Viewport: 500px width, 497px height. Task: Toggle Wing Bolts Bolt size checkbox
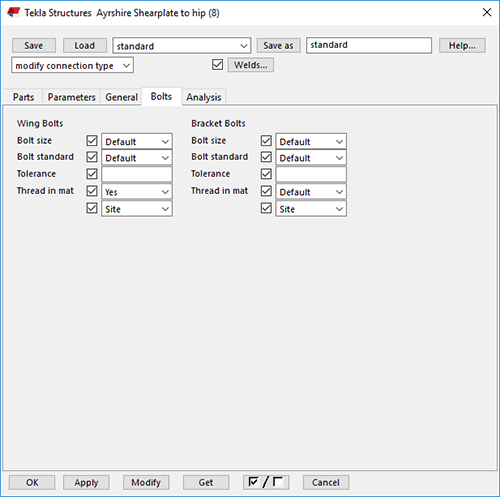click(x=92, y=141)
